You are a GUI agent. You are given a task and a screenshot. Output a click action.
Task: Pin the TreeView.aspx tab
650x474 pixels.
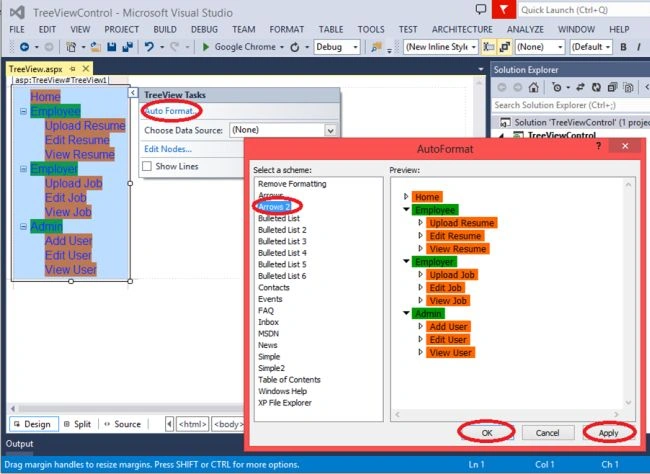73,69
